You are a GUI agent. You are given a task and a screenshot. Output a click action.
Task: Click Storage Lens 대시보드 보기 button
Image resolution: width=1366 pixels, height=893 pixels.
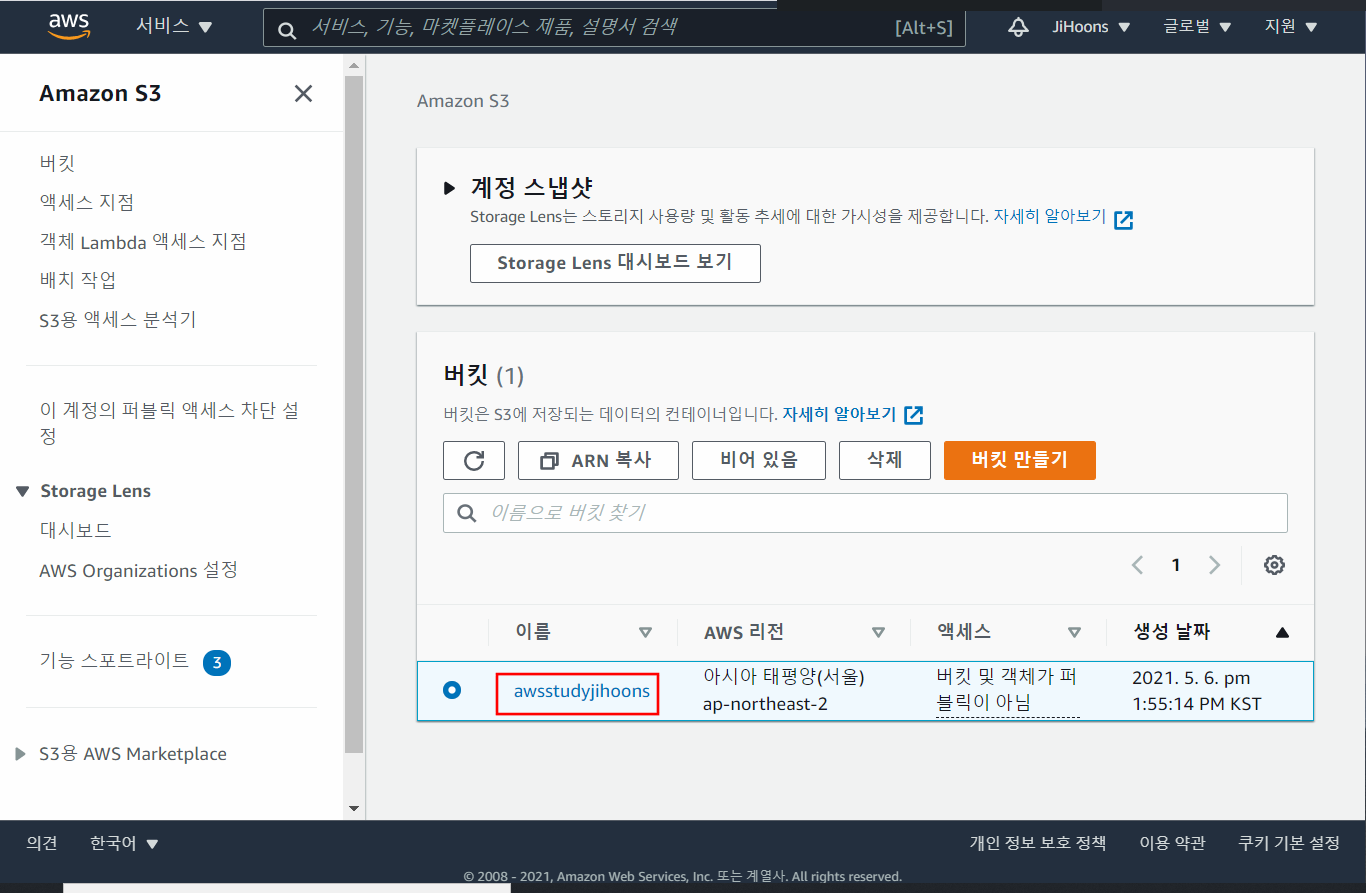point(615,263)
